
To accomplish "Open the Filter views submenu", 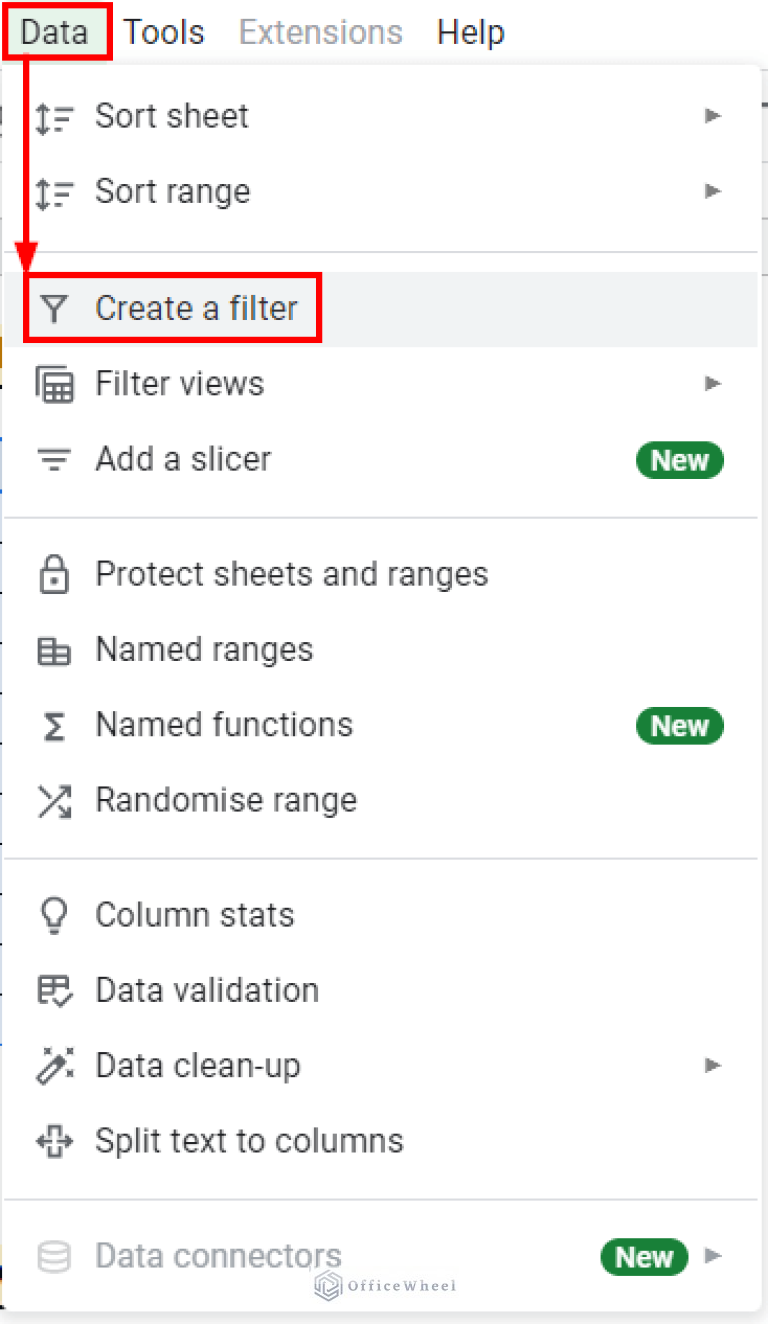I will 713,383.
